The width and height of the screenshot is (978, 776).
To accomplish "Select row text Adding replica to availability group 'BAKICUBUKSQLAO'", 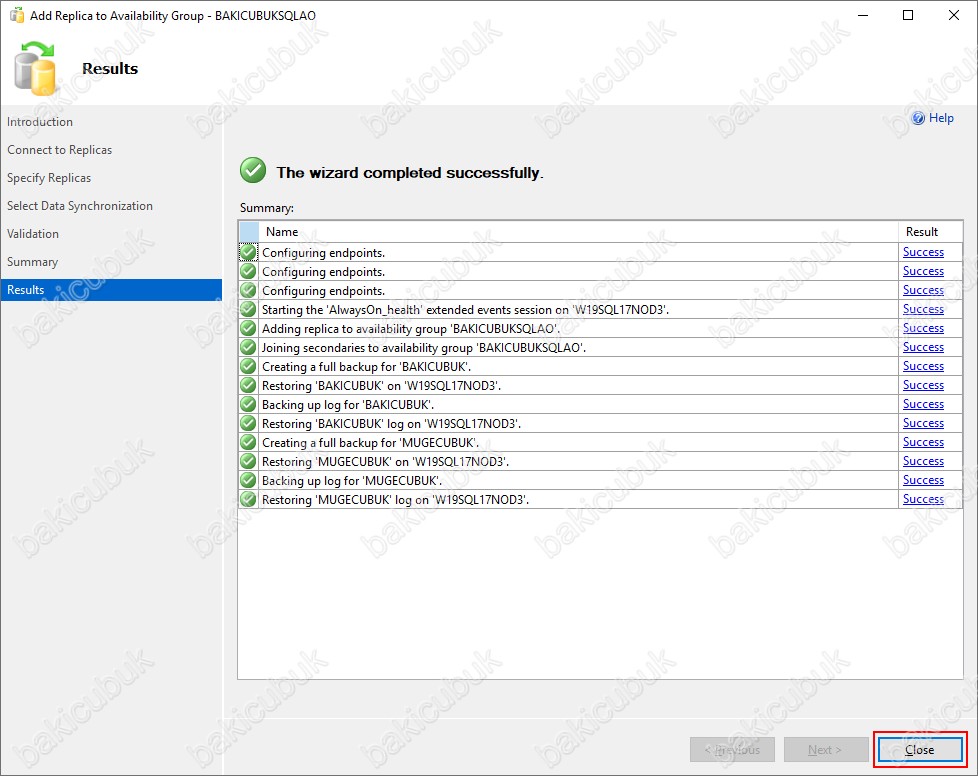I will click(x=410, y=329).
